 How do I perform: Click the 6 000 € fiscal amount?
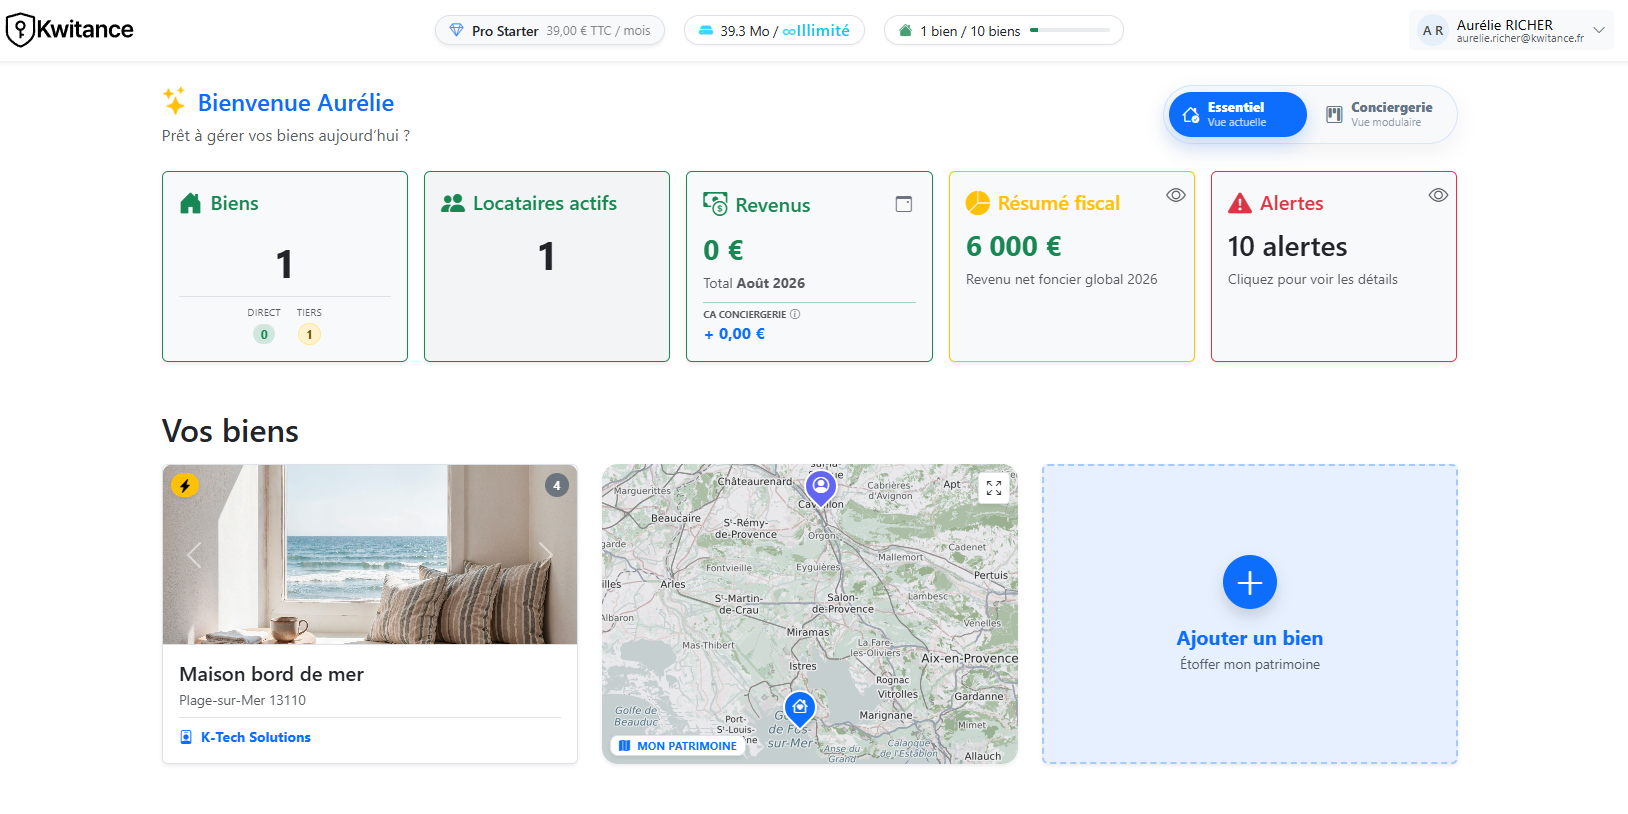point(1014,246)
